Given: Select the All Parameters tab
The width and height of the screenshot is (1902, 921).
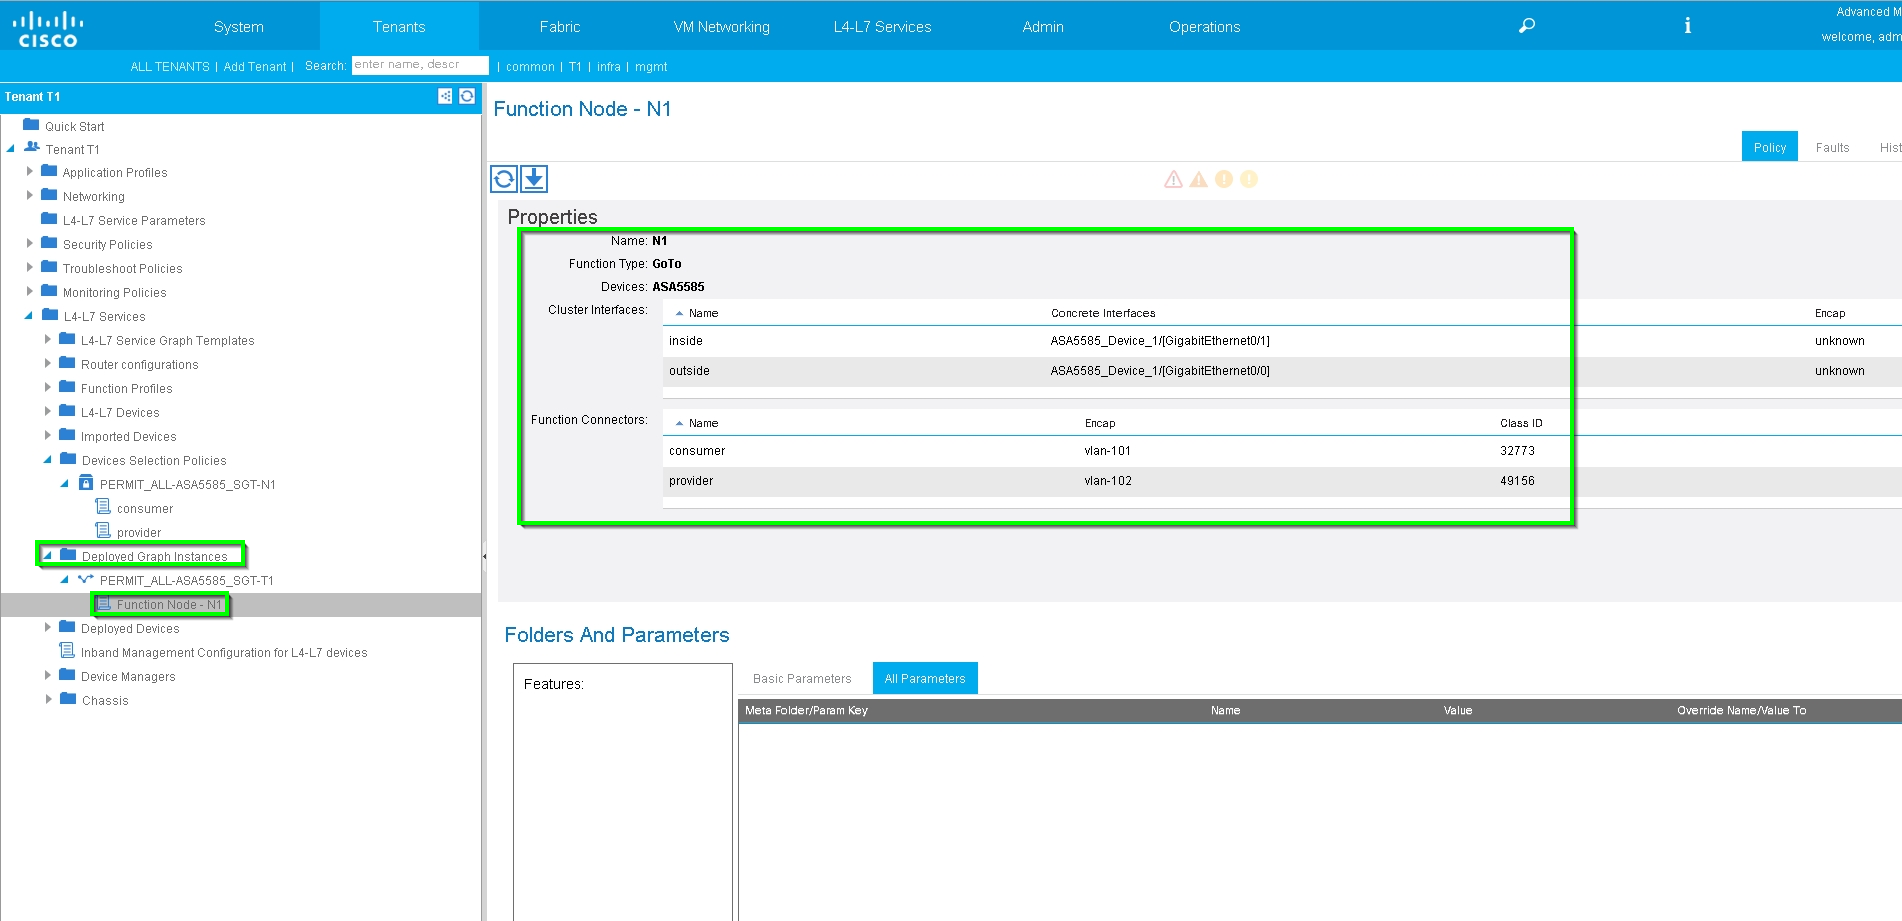Looking at the screenshot, I should [925, 678].
